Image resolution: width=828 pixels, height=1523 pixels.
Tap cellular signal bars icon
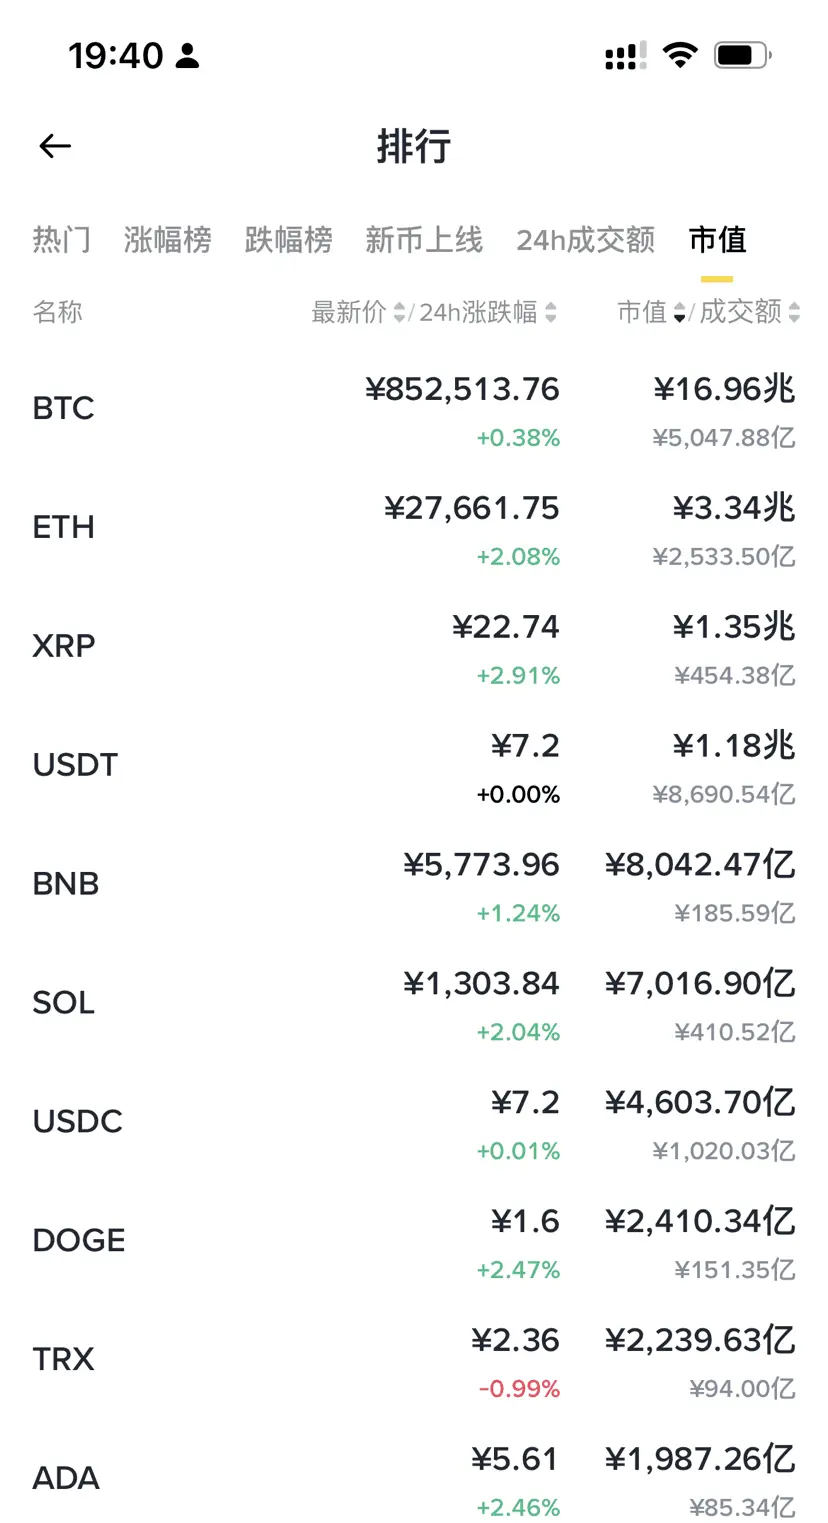click(626, 56)
